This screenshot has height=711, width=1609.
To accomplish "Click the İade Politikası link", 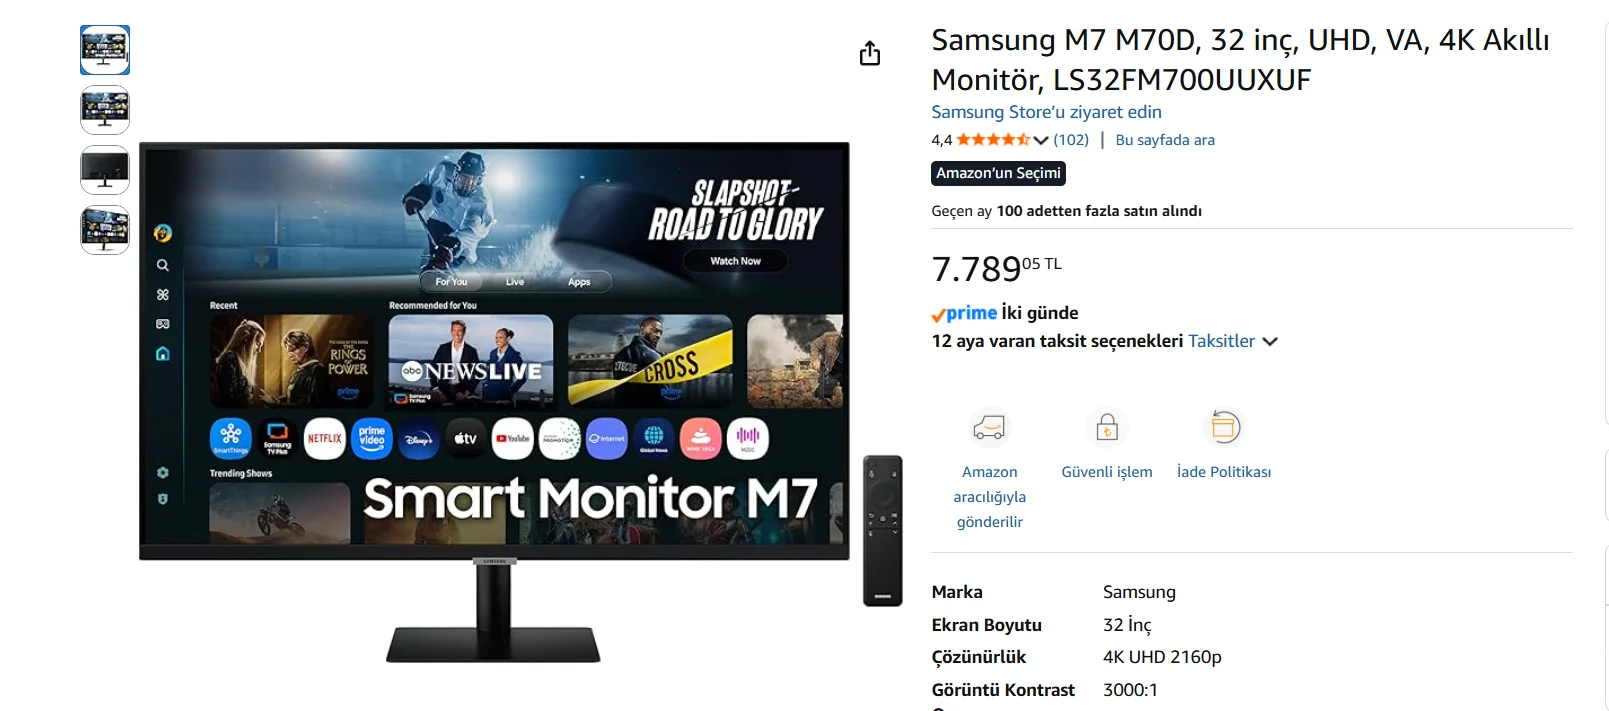I will coord(1224,472).
